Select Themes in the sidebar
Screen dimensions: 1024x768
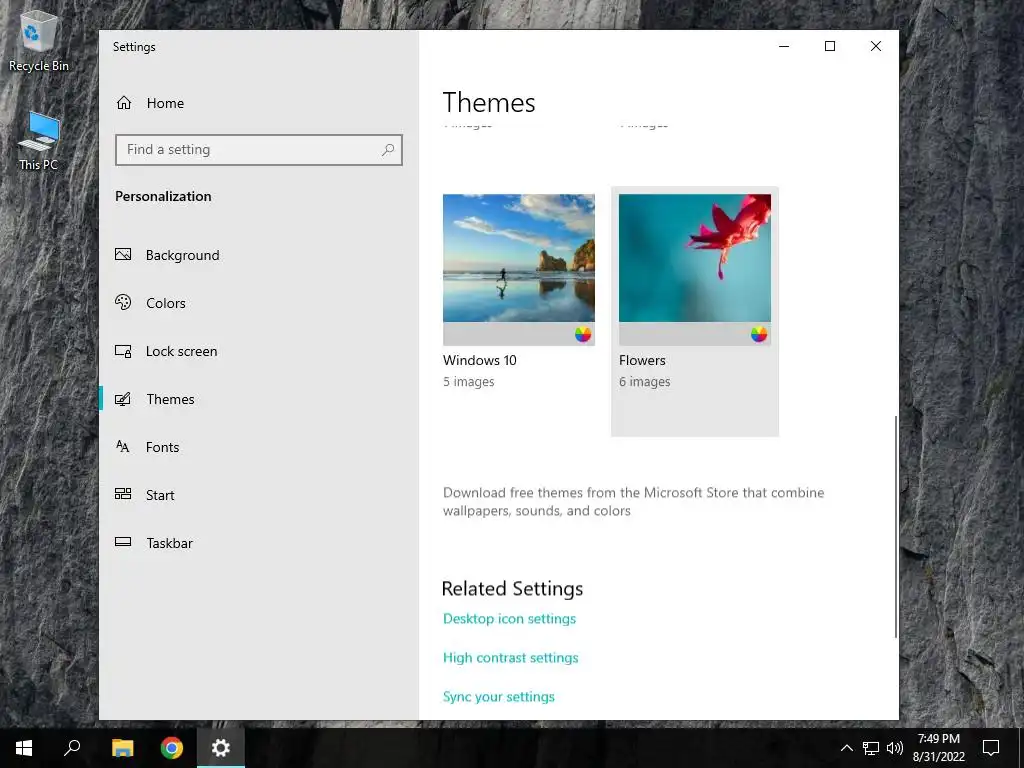[x=259, y=399]
